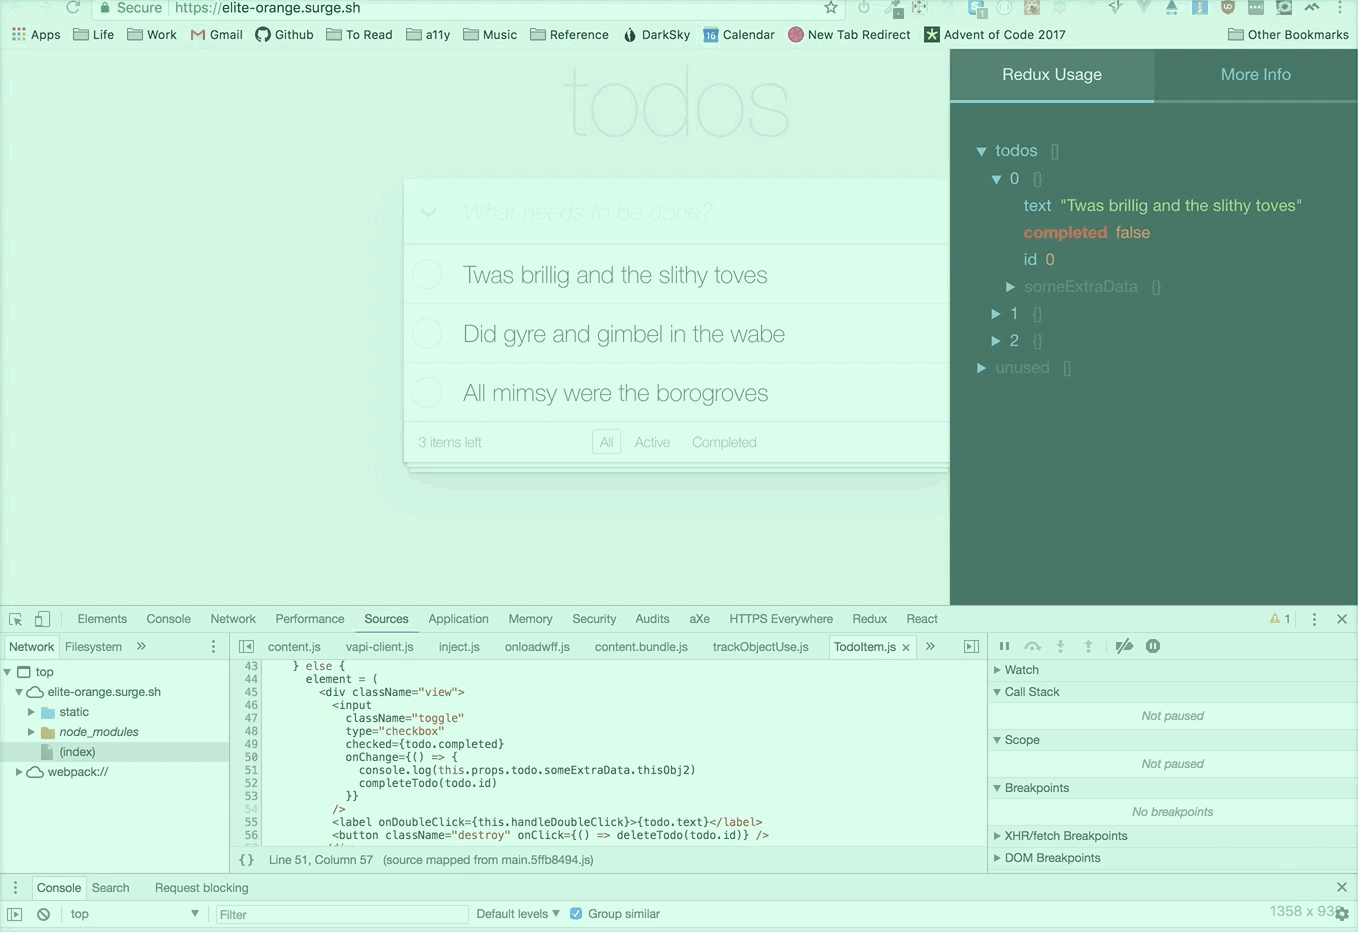Click the warnings count indicator

coord(1280,619)
